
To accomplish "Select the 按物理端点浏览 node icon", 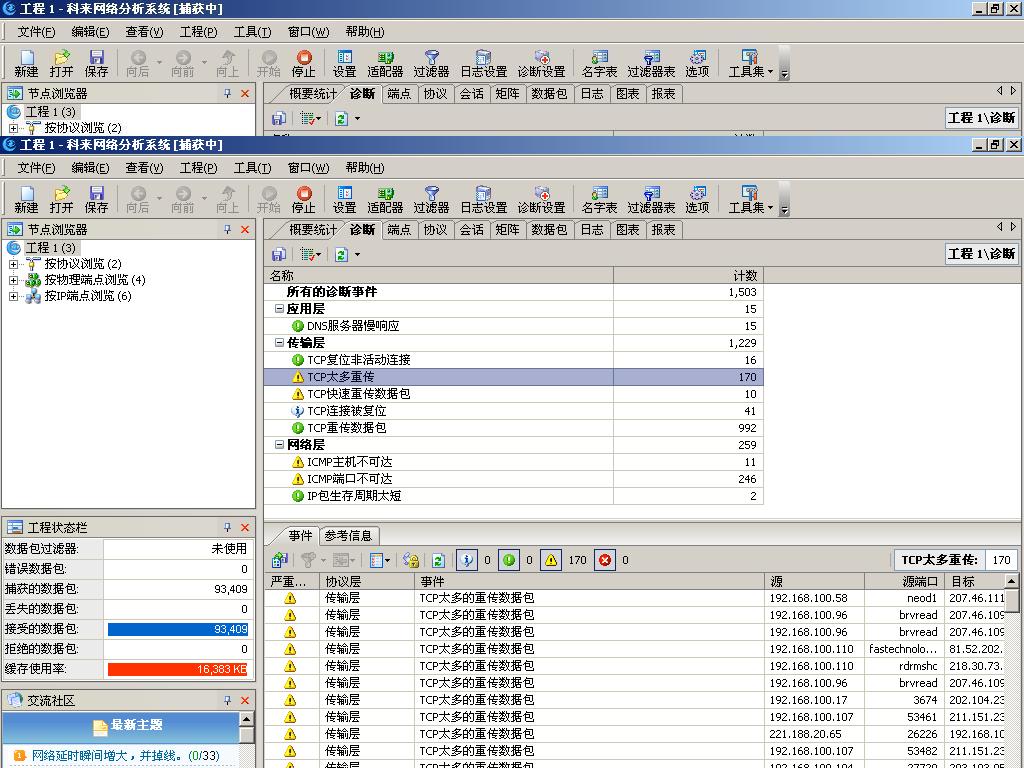I will (33, 280).
